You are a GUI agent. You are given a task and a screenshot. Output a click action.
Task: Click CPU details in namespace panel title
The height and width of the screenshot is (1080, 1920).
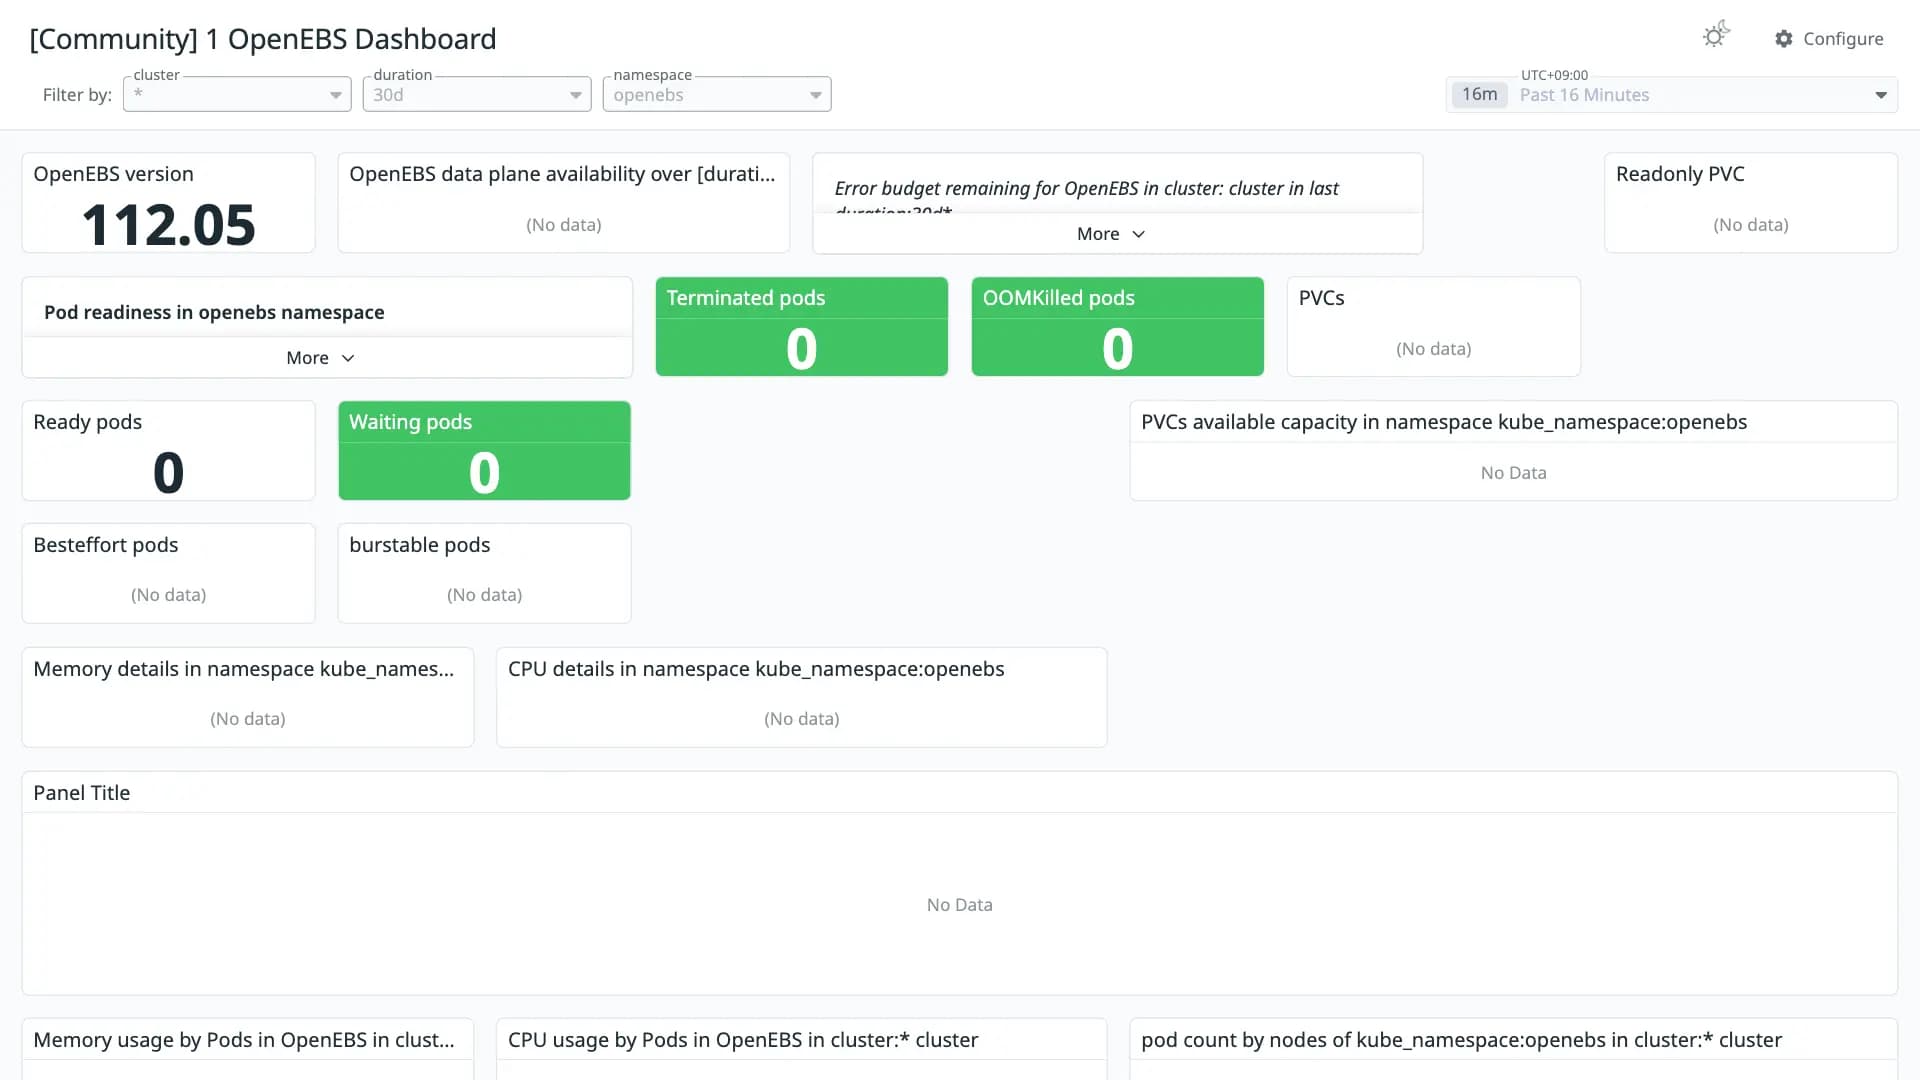(x=756, y=669)
